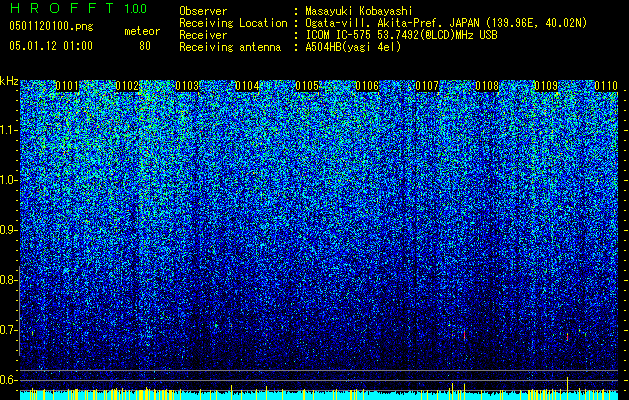This screenshot has height=400, width=629.
Task: Select the meteor count value 80
Action: (145, 46)
